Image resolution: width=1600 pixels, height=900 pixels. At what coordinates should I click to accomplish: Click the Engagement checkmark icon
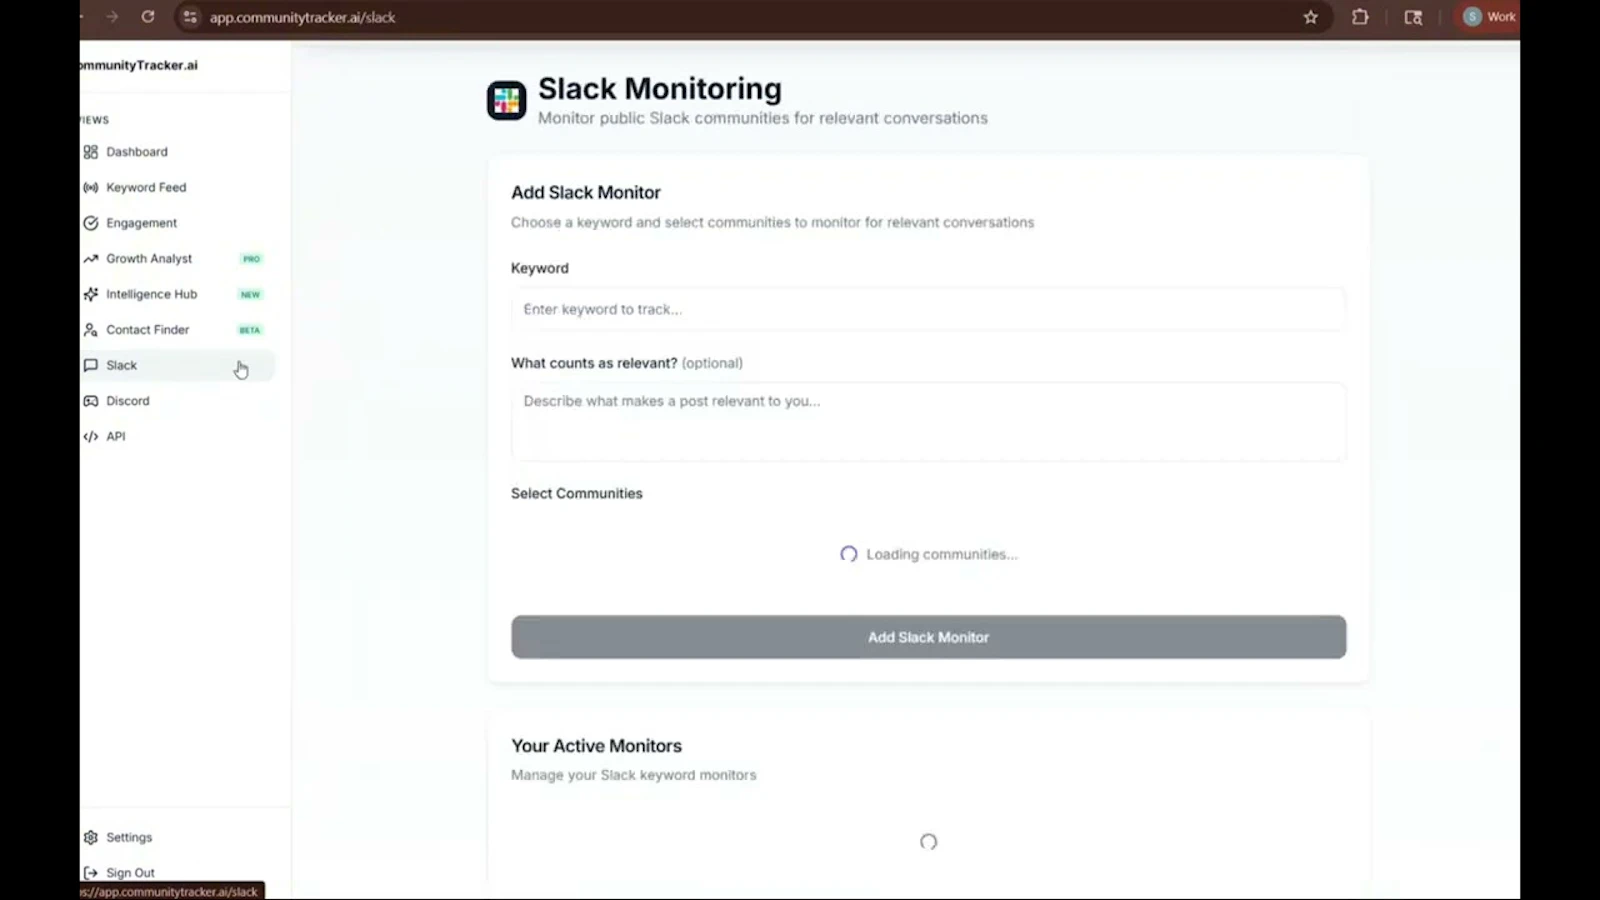tap(90, 223)
